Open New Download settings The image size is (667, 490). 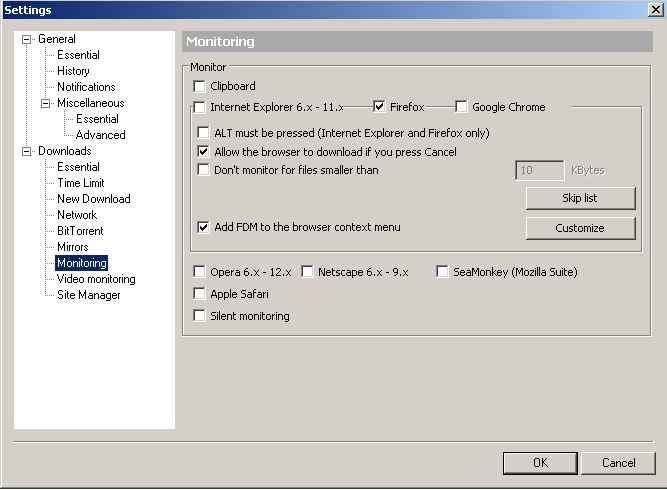pos(94,199)
